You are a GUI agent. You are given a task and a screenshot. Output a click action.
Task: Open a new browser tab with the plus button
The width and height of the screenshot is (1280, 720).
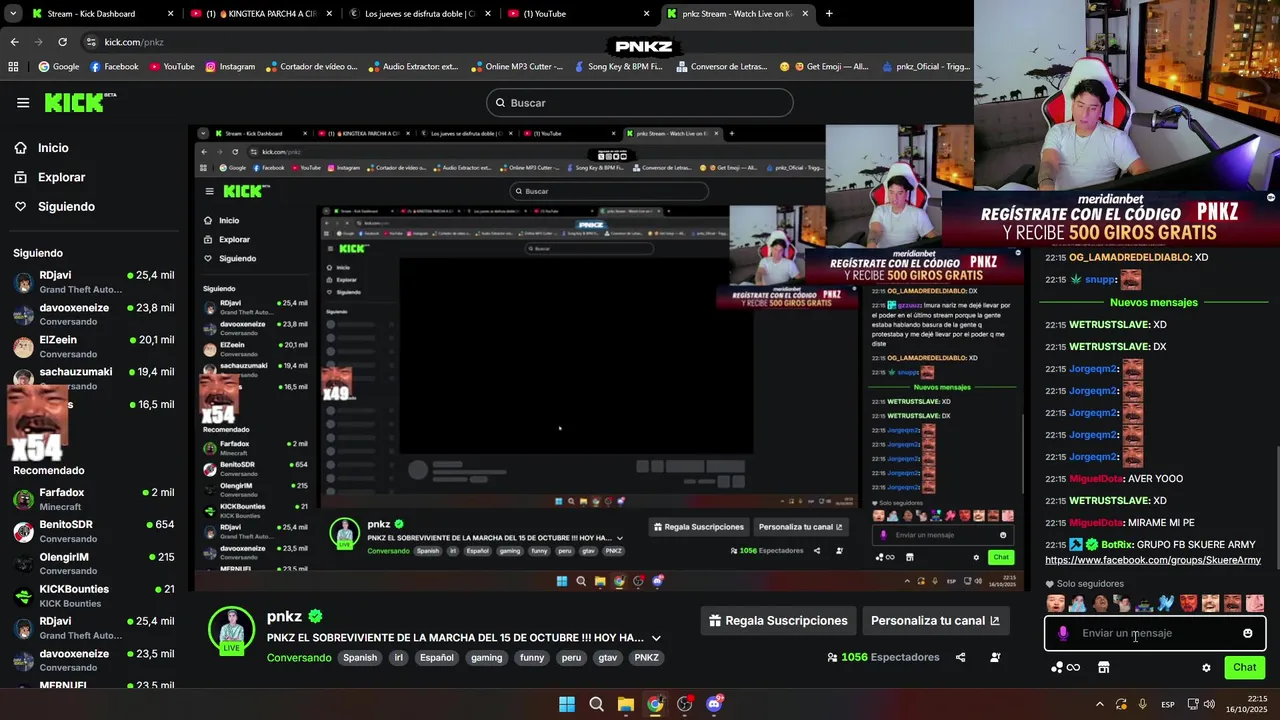pyautogui.click(x=828, y=14)
